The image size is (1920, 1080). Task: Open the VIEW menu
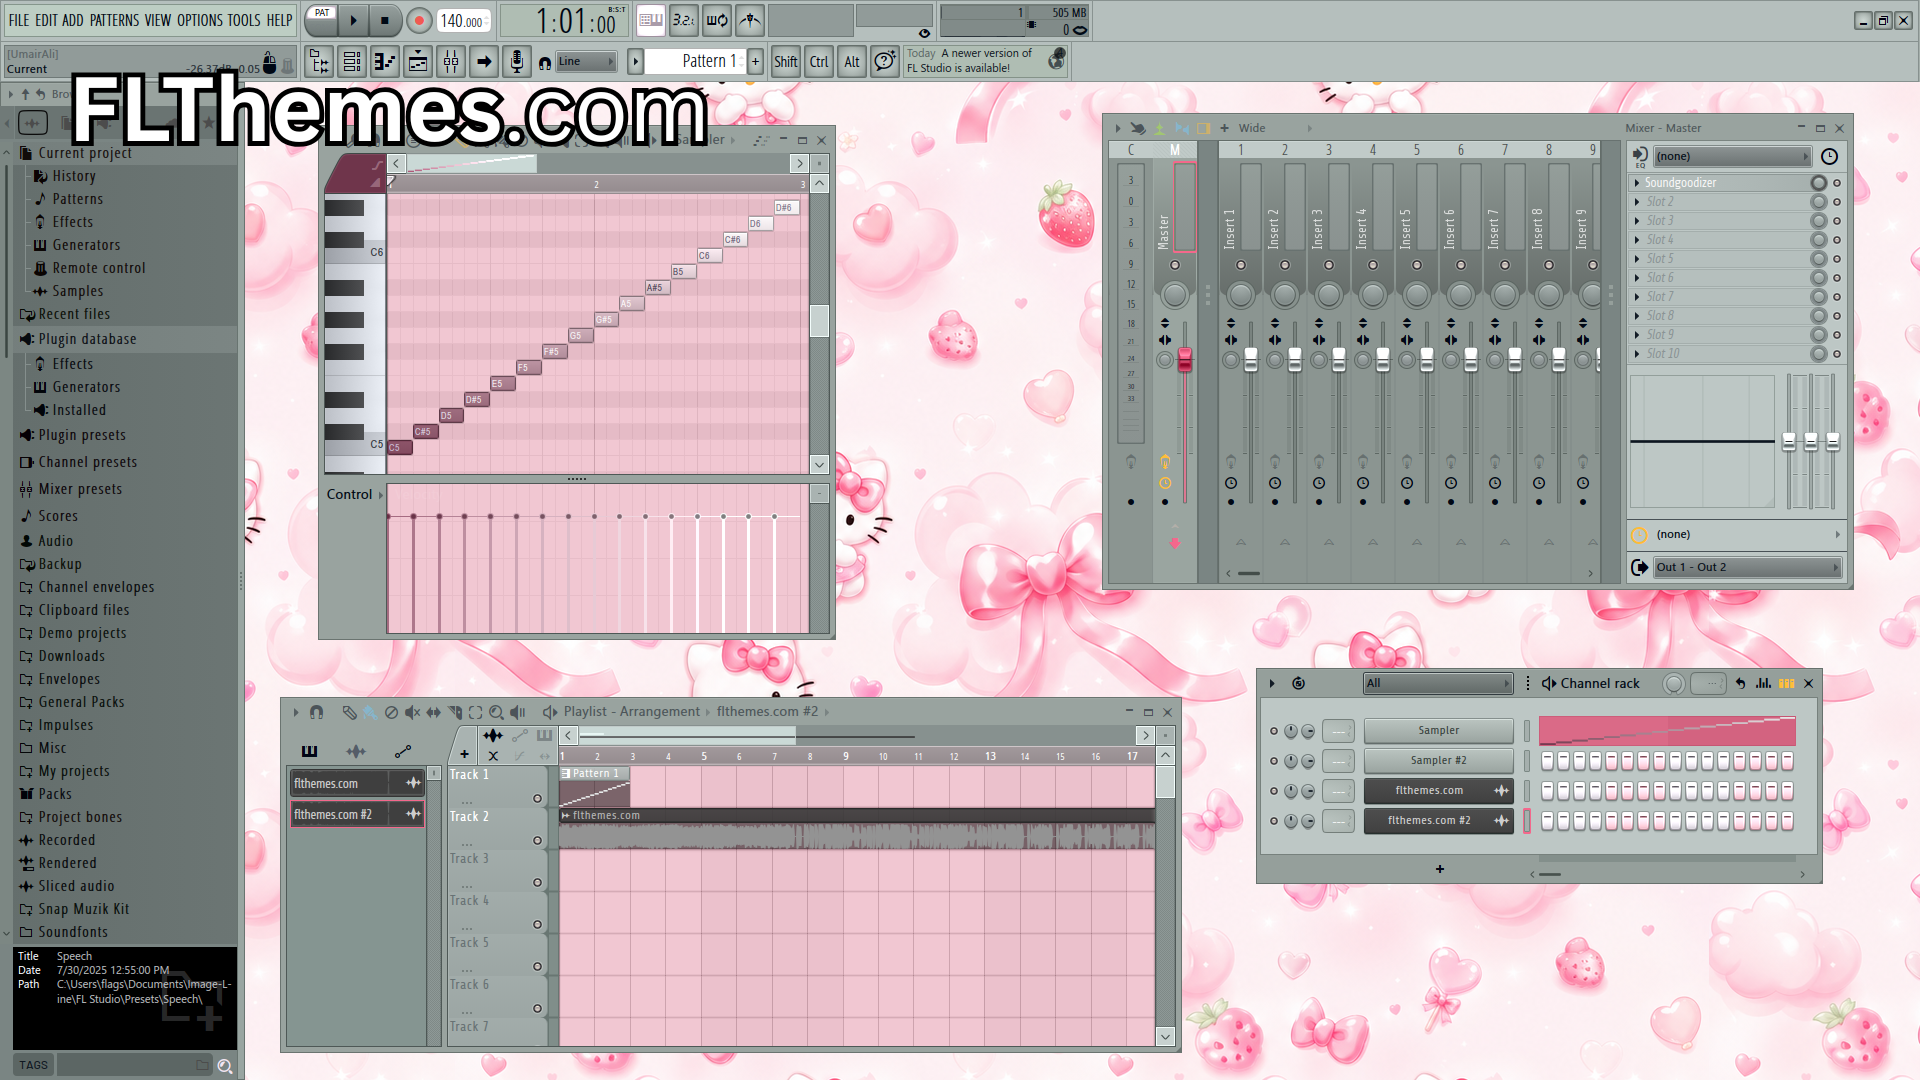coord(158,20)
